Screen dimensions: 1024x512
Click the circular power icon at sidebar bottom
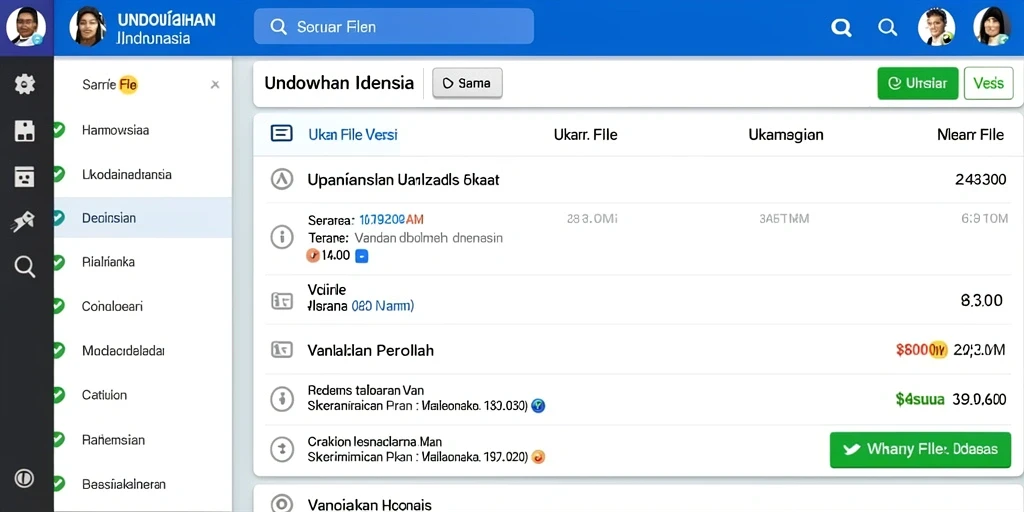pyautogui.click(x=25, y=478)
